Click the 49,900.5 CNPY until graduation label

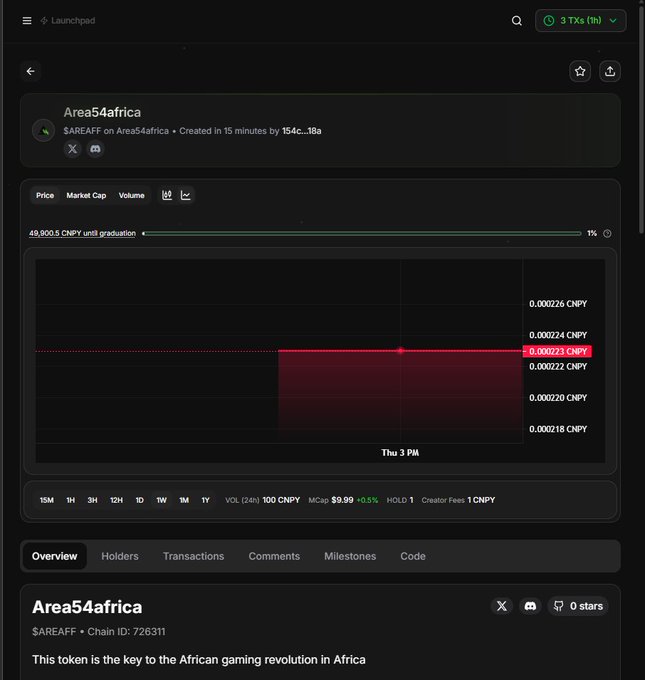coord(82,233)
